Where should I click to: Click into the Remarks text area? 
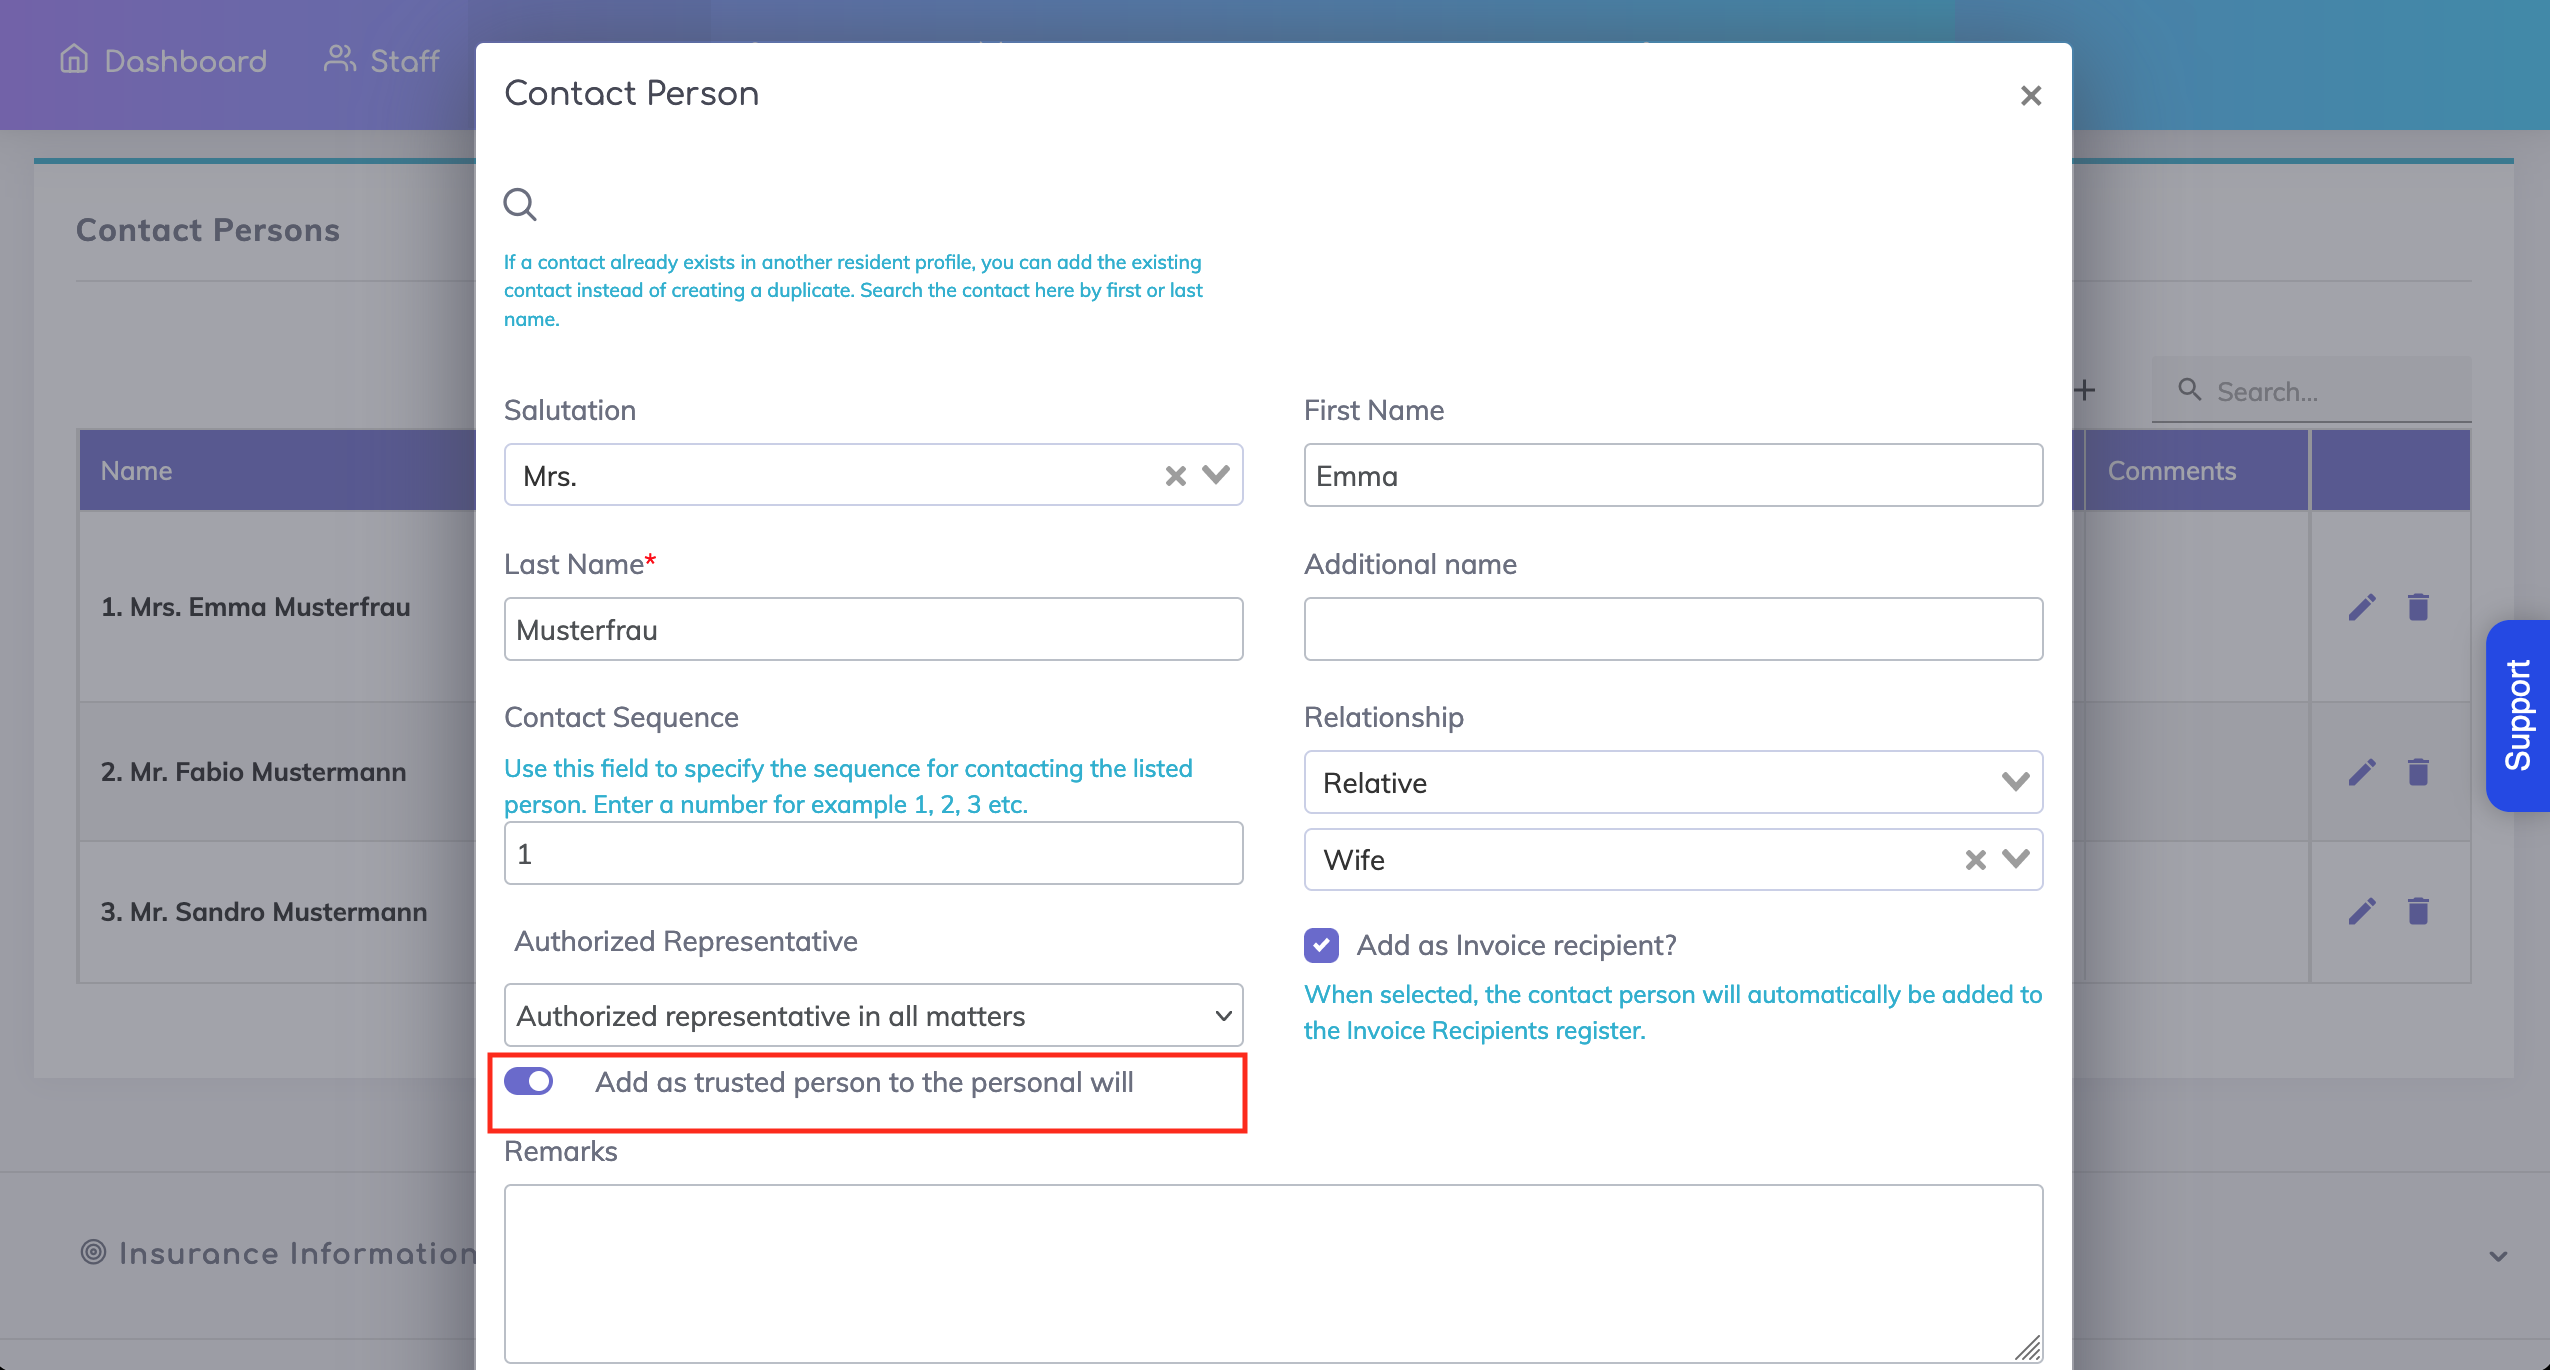pos(1272,1272)
